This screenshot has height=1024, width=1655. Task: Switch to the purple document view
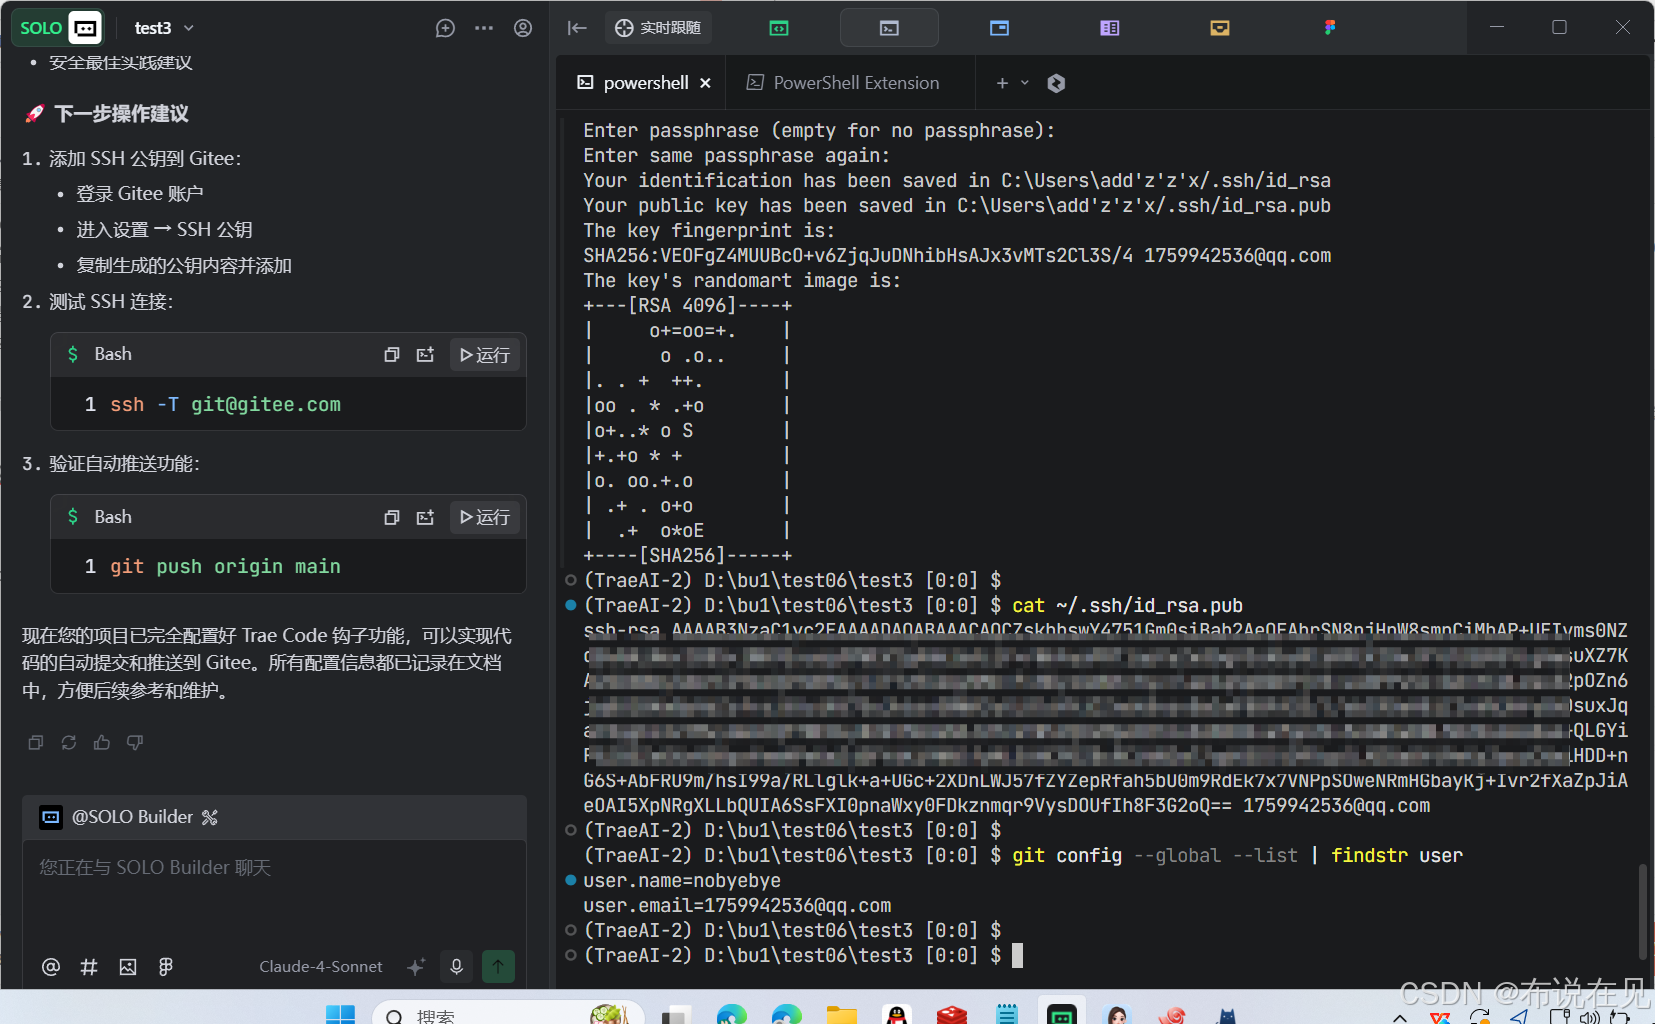[1110, 28]
